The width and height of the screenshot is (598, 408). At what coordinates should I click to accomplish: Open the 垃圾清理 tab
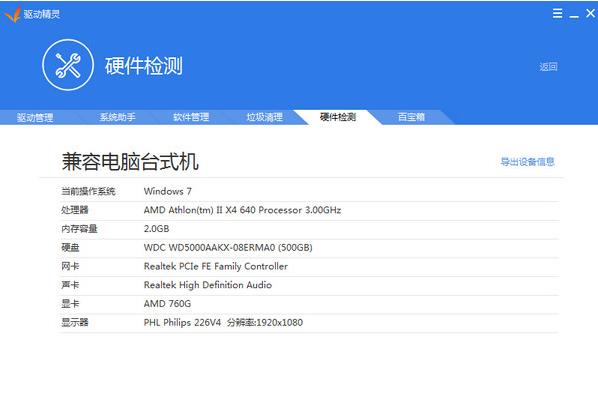[x=265, y=117]
